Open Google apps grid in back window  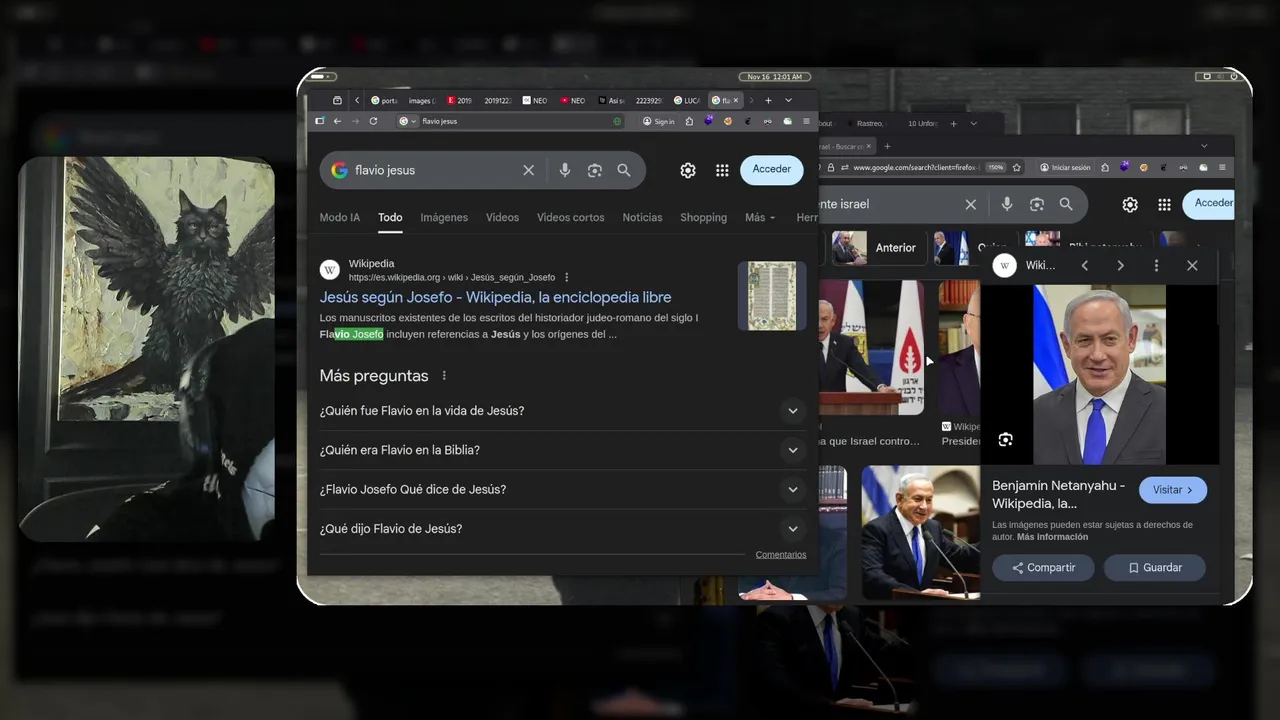point(1164,204)
